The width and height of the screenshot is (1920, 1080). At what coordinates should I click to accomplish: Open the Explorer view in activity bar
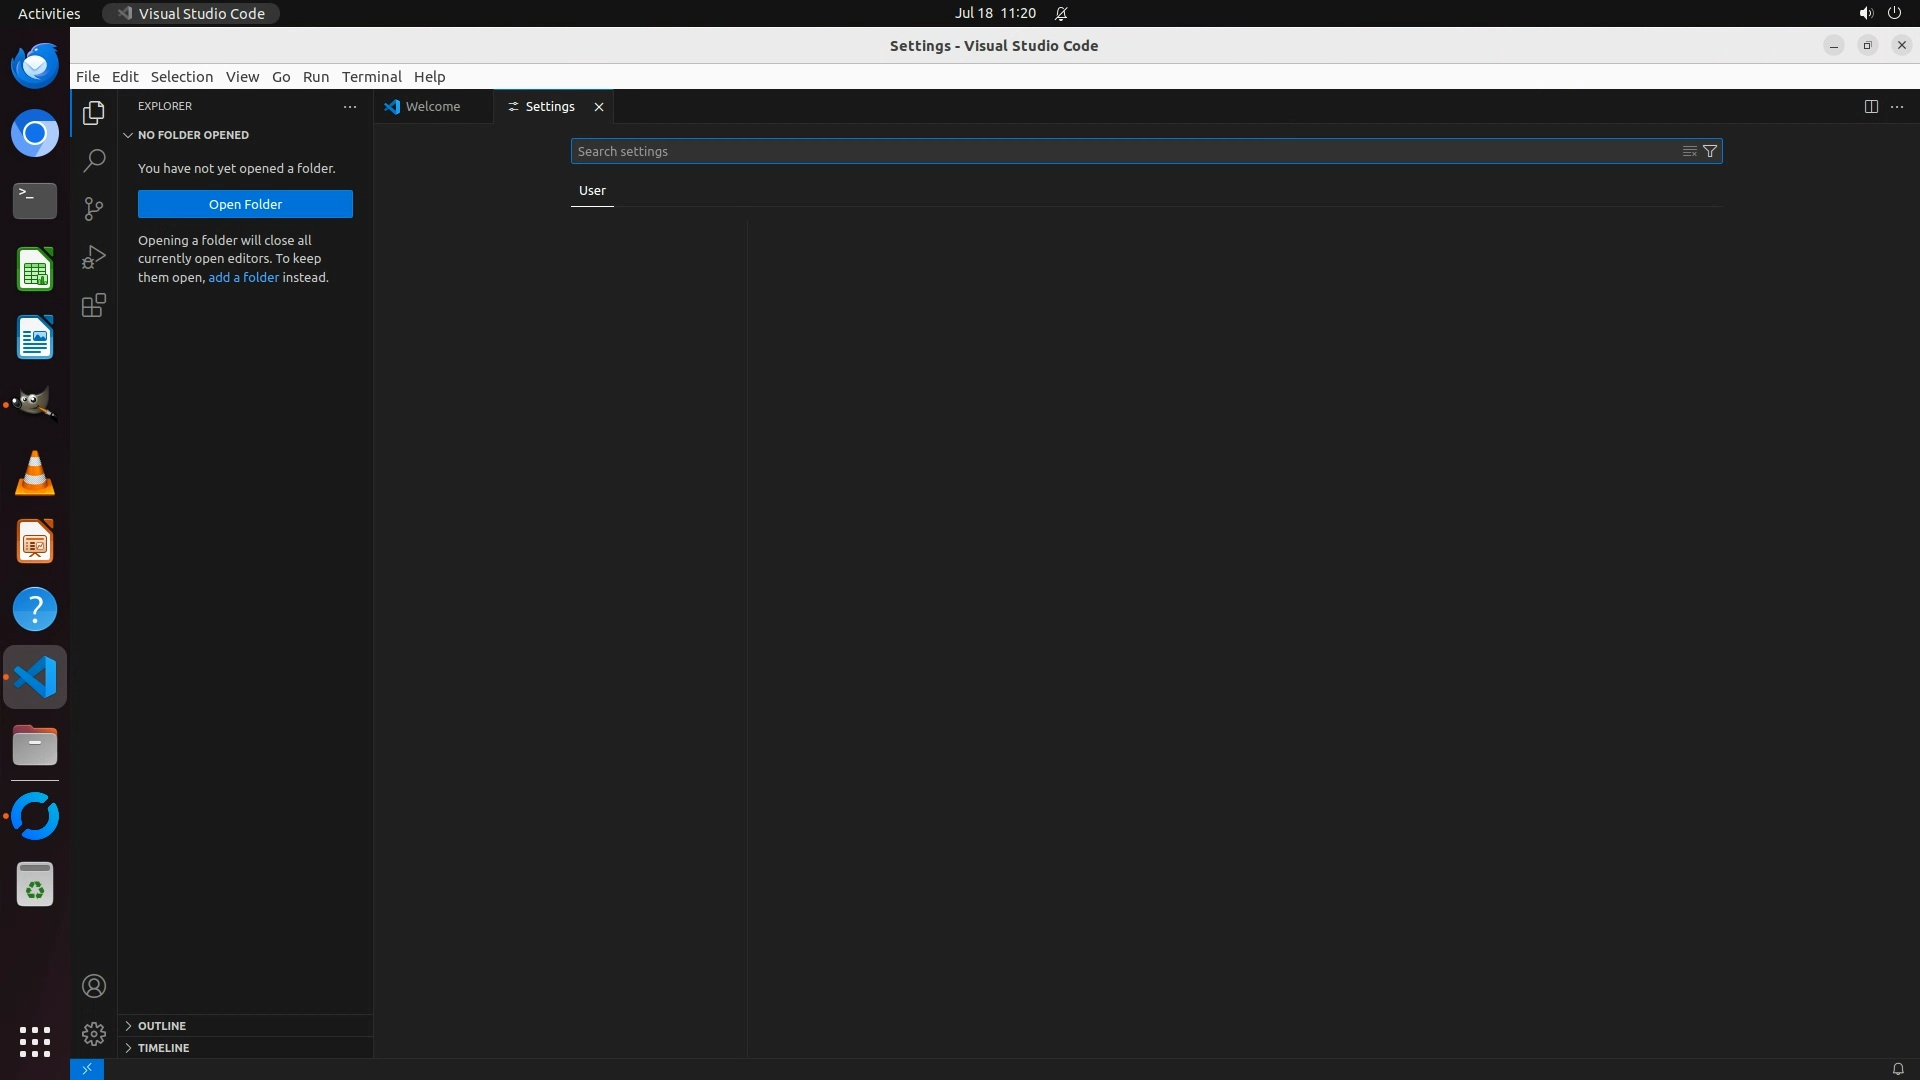point(93,113)
